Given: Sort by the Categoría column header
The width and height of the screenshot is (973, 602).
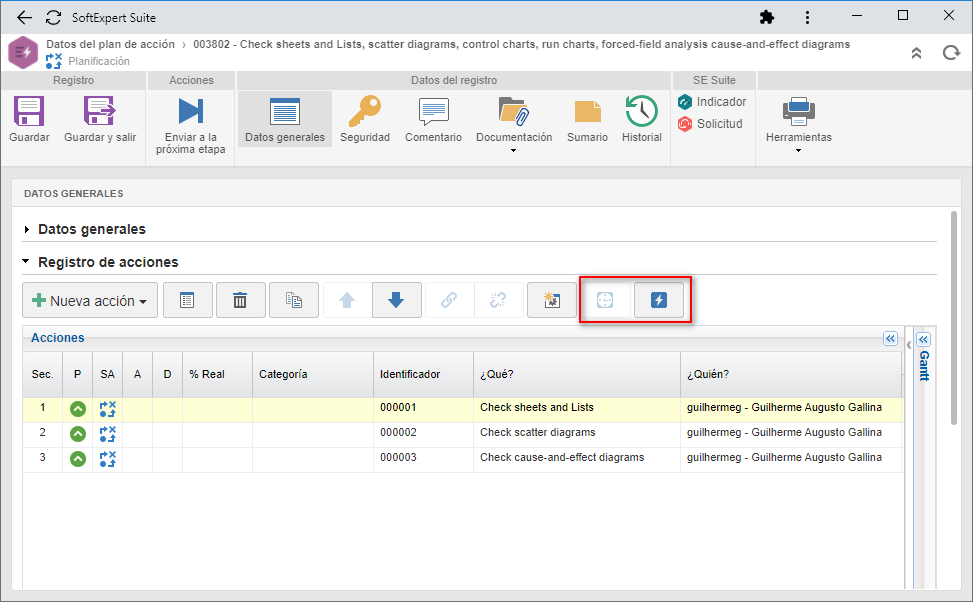Looking at the screenshot, I should coord(313,374).
